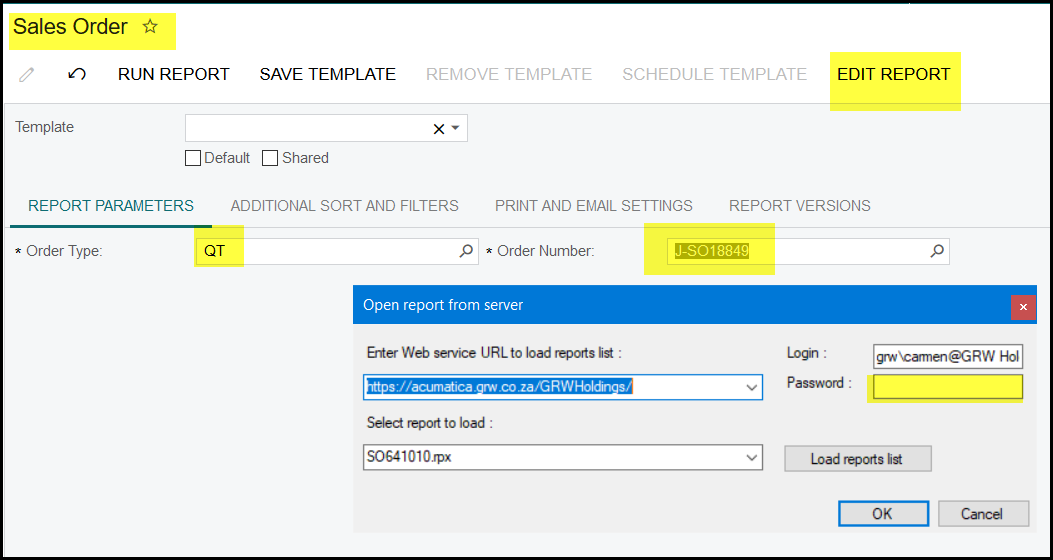Image resolution: width=1053 pixels, height=560 pixels.
Task: Open the Select report to load dropdown
Action: pos(751,458)
